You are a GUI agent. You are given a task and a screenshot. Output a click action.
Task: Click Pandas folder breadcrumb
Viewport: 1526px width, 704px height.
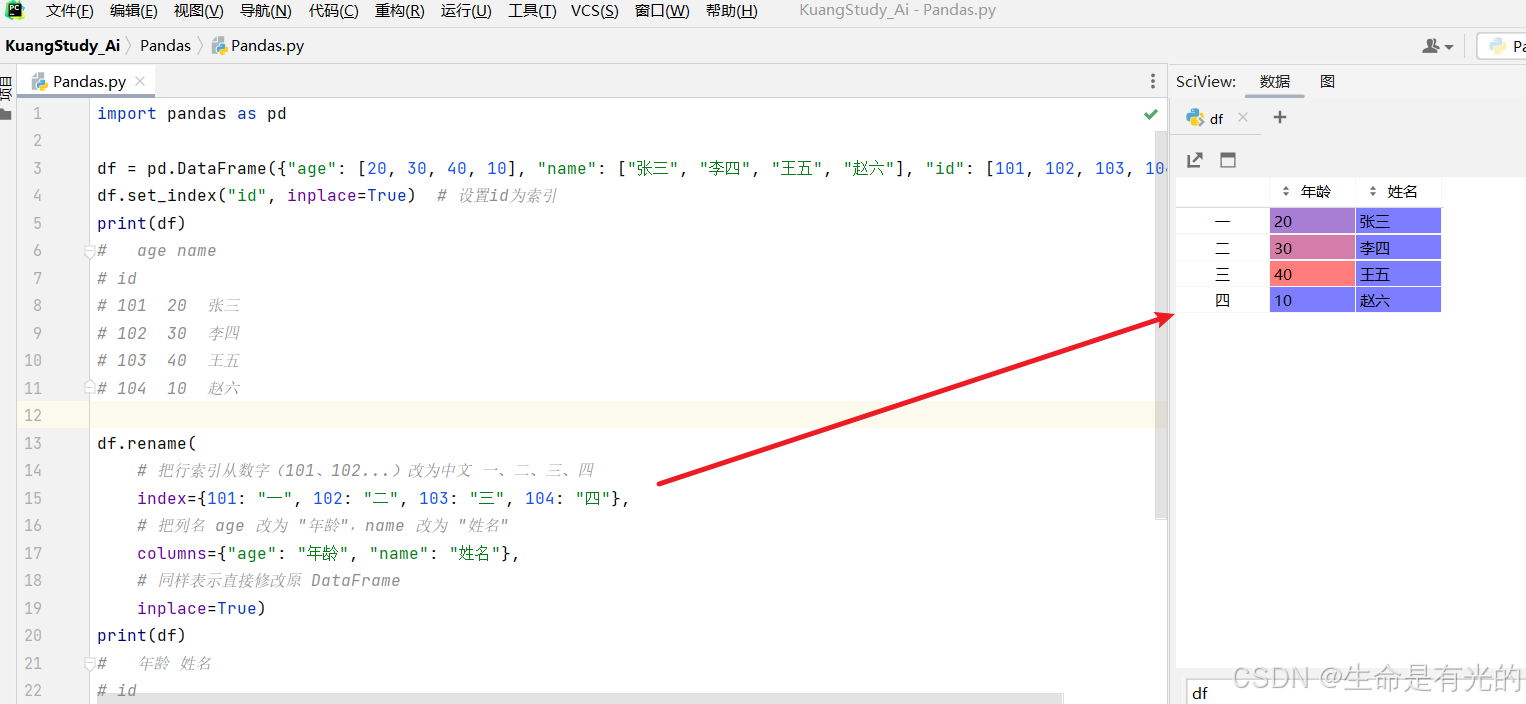coord(165,46)
